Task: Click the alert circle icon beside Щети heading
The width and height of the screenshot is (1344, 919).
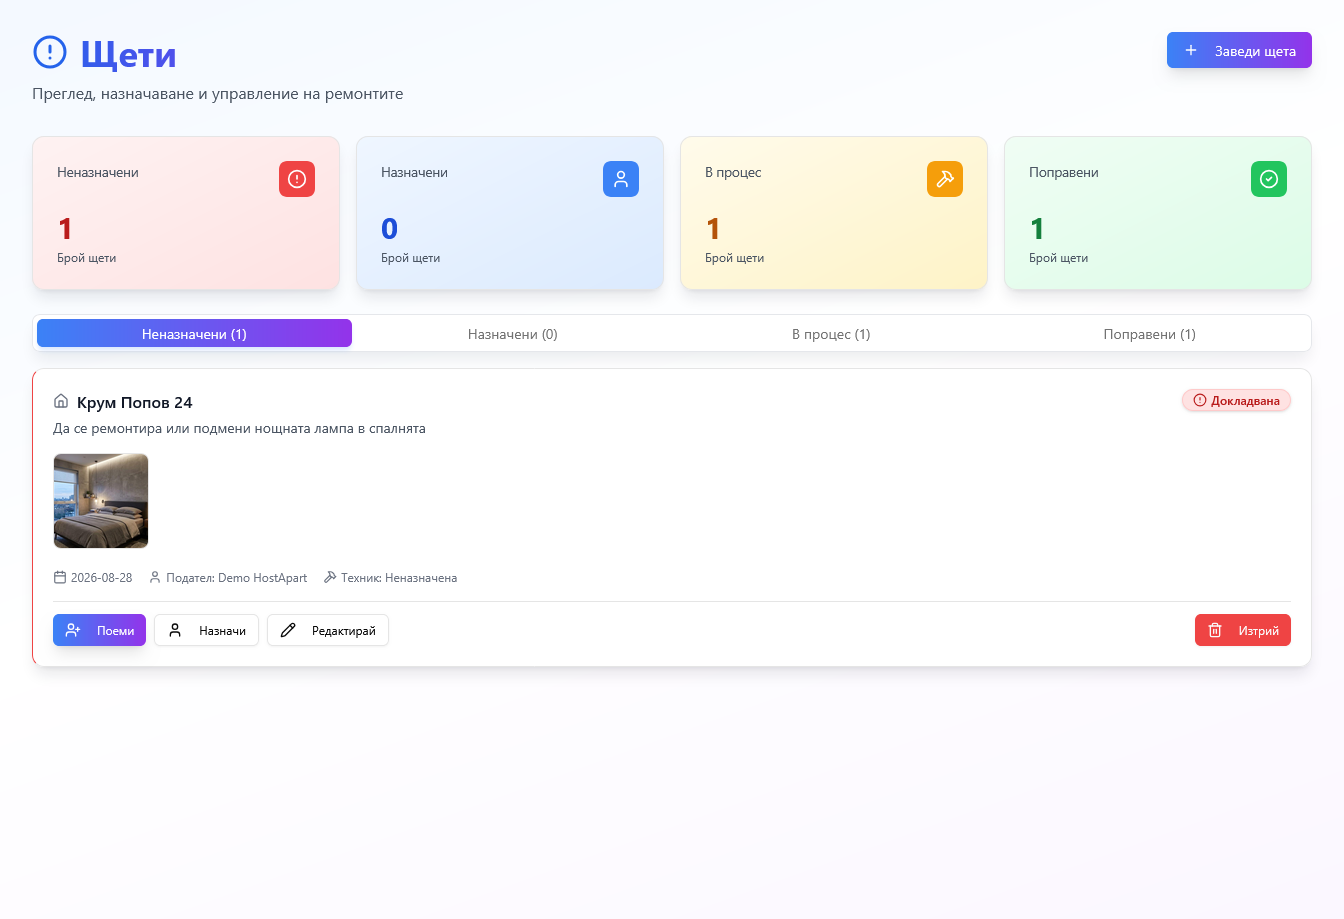Action: coord(50,53)
